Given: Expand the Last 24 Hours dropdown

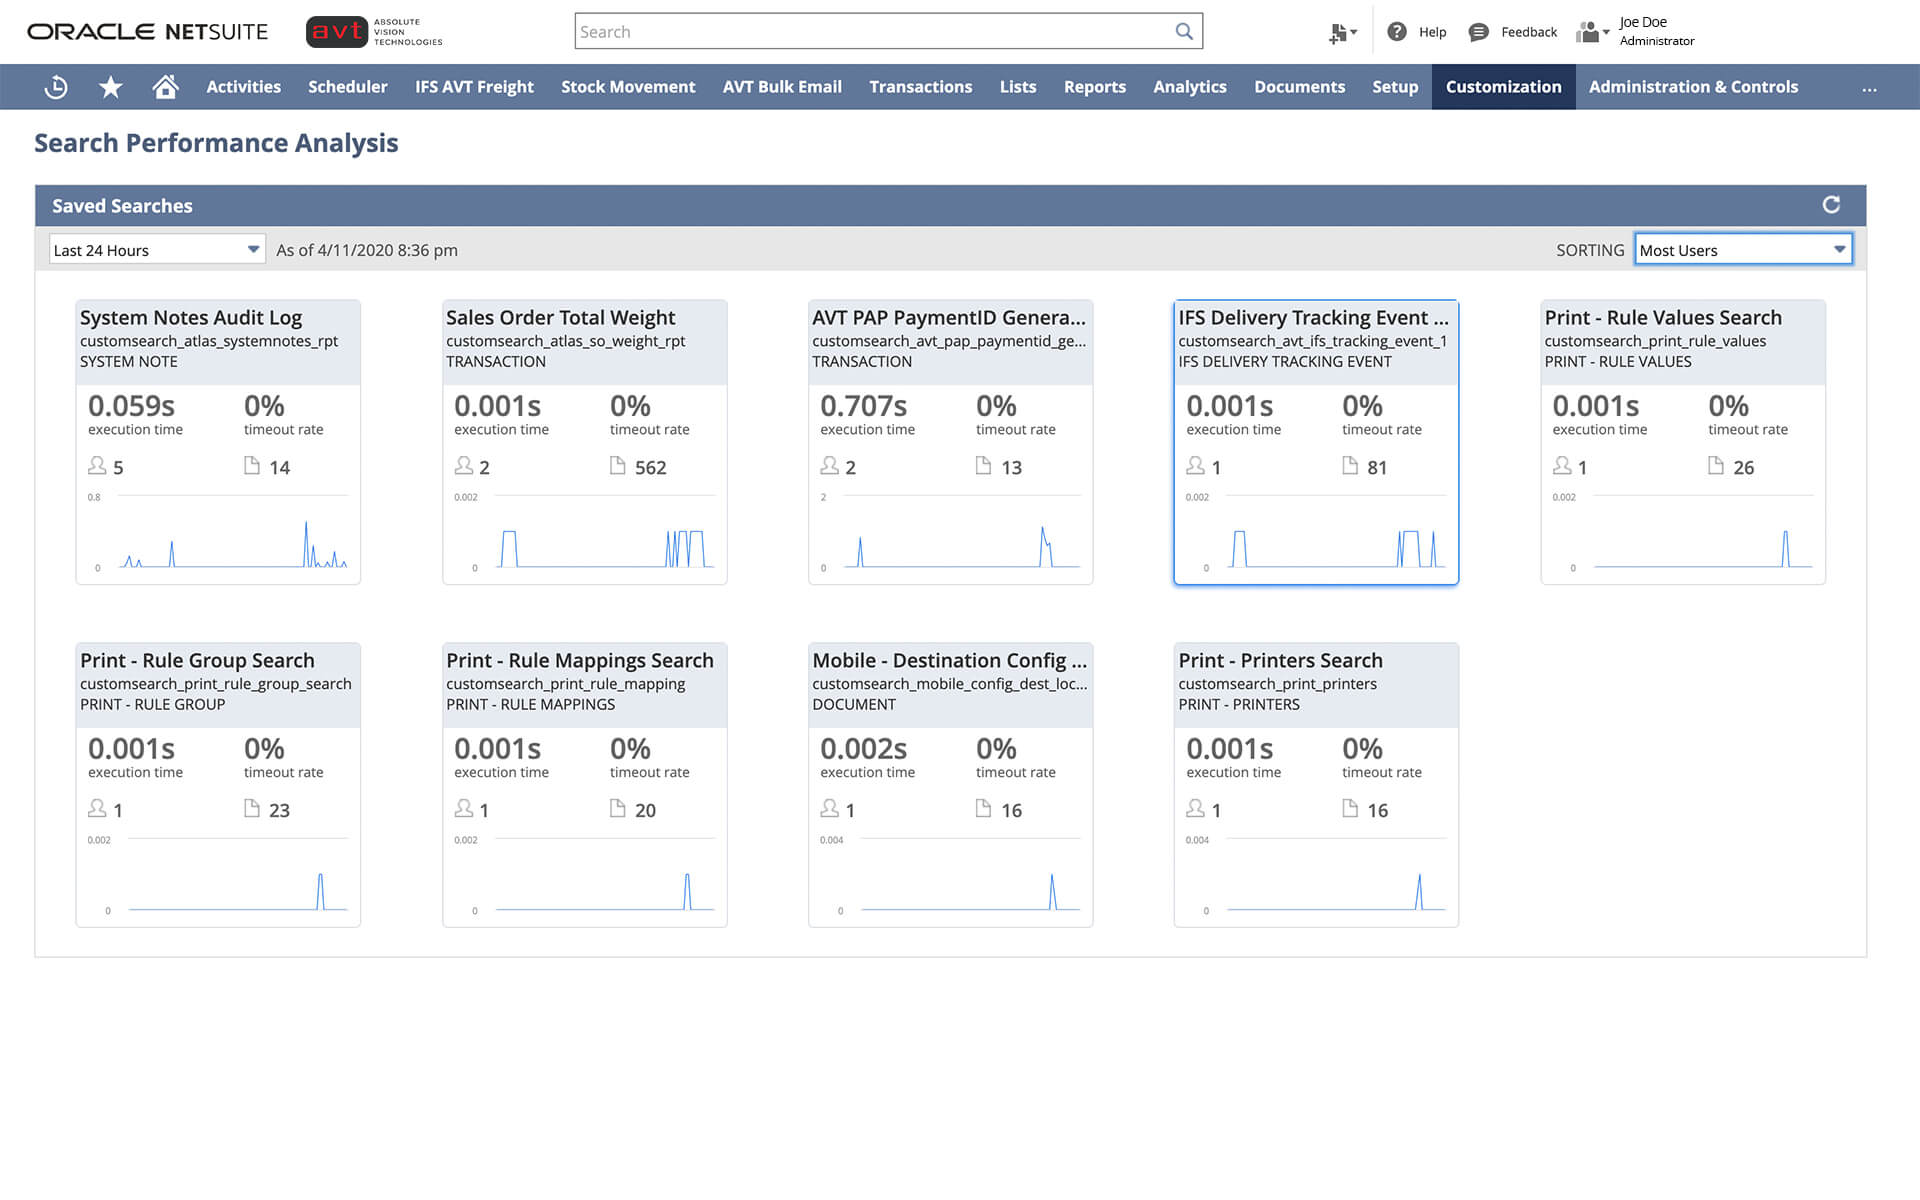Looking at the screenshot, I should 157,249.
